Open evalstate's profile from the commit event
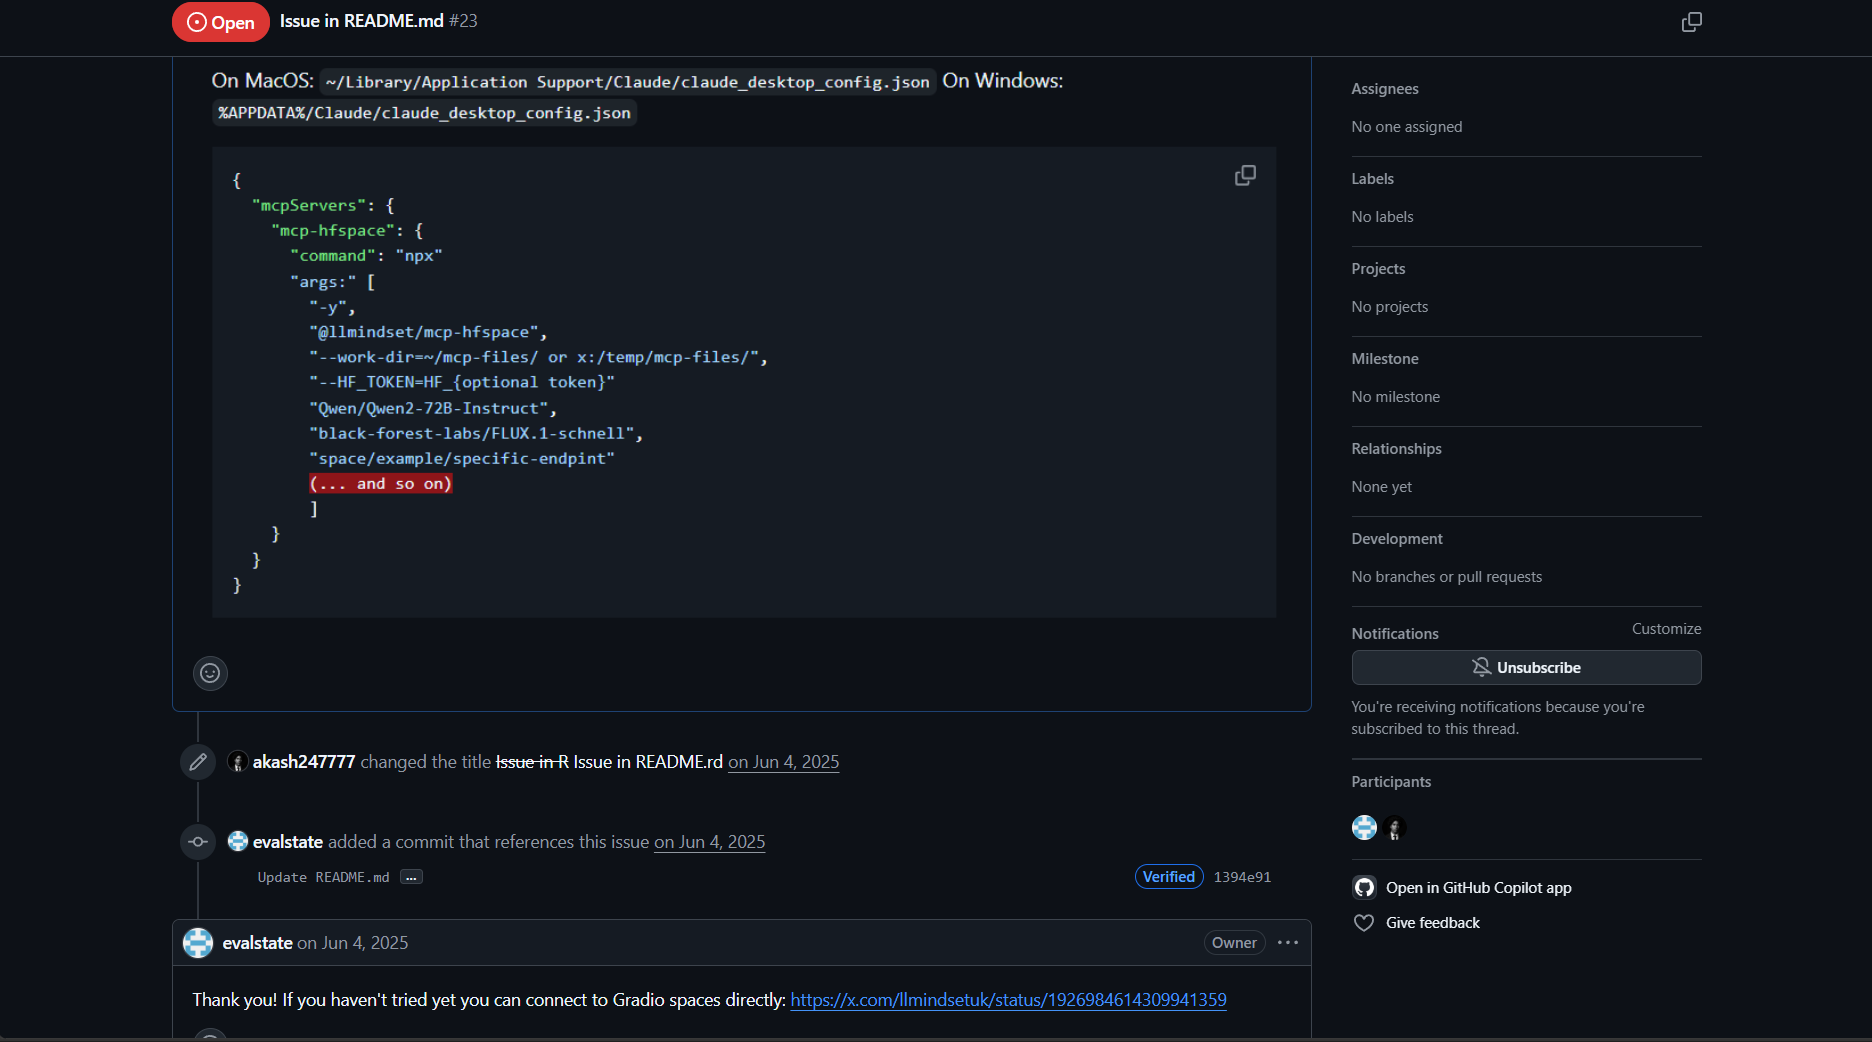The width and height of the screenshot is (1872, 1042). tap(288, 842)
